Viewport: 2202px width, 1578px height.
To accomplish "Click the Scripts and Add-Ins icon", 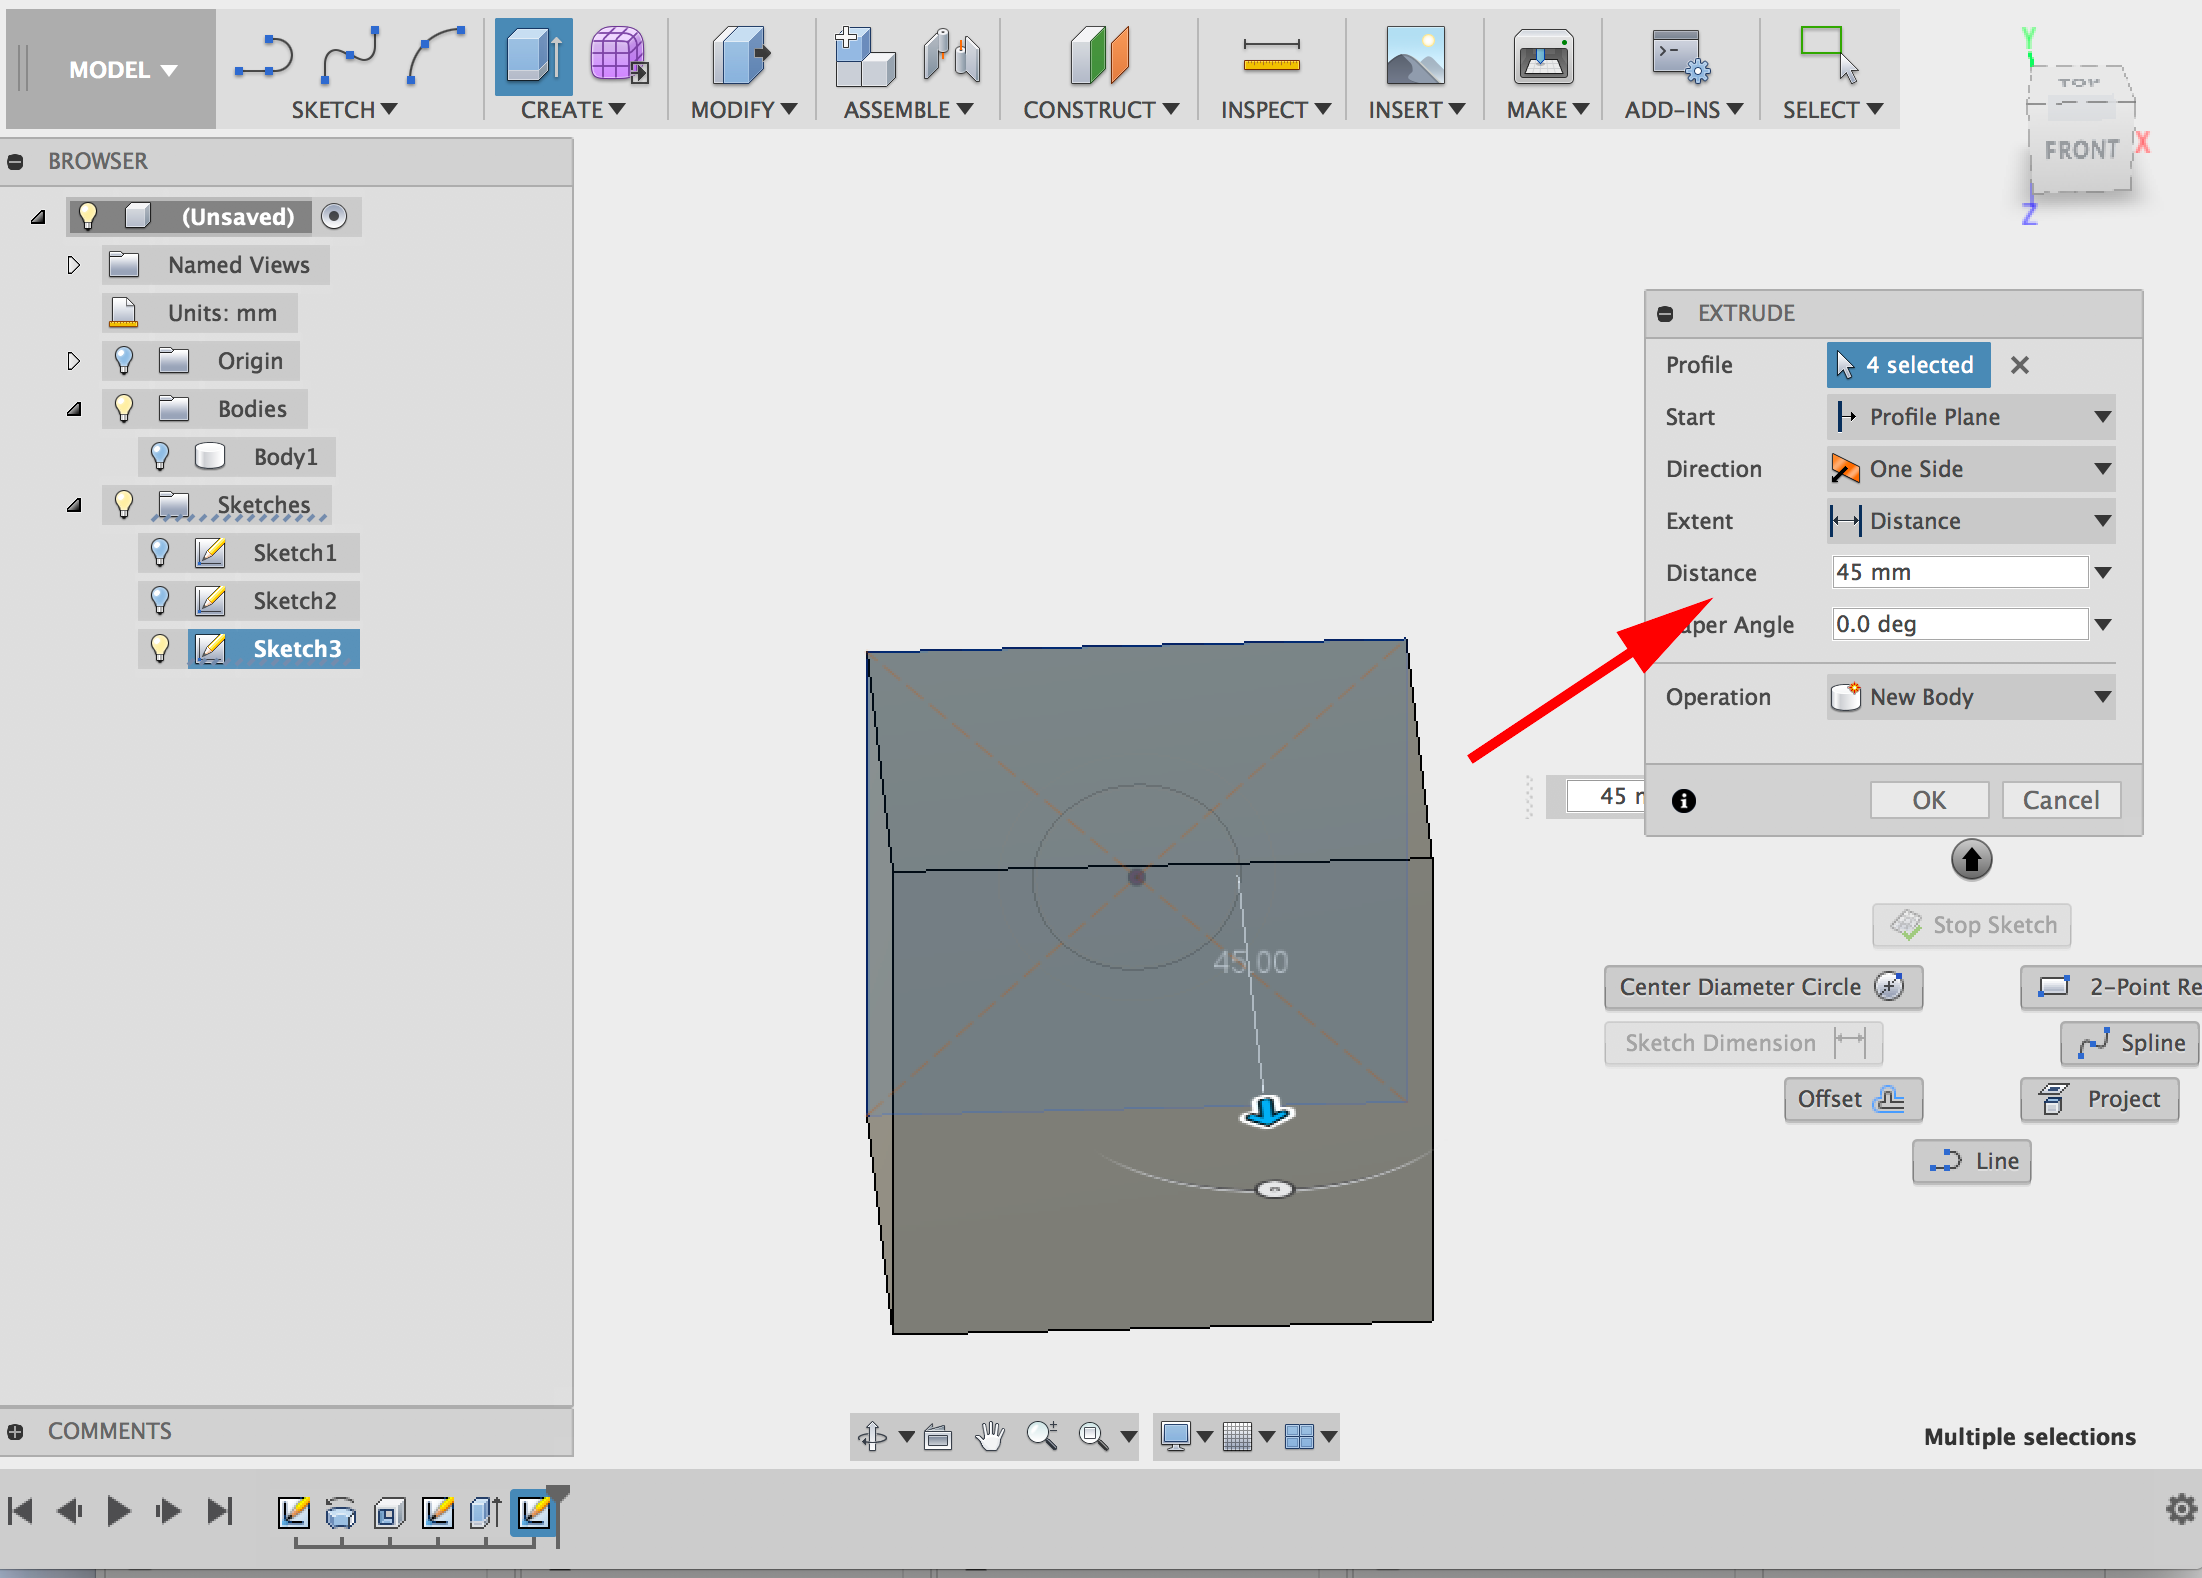I will [x=1680, y=55].
